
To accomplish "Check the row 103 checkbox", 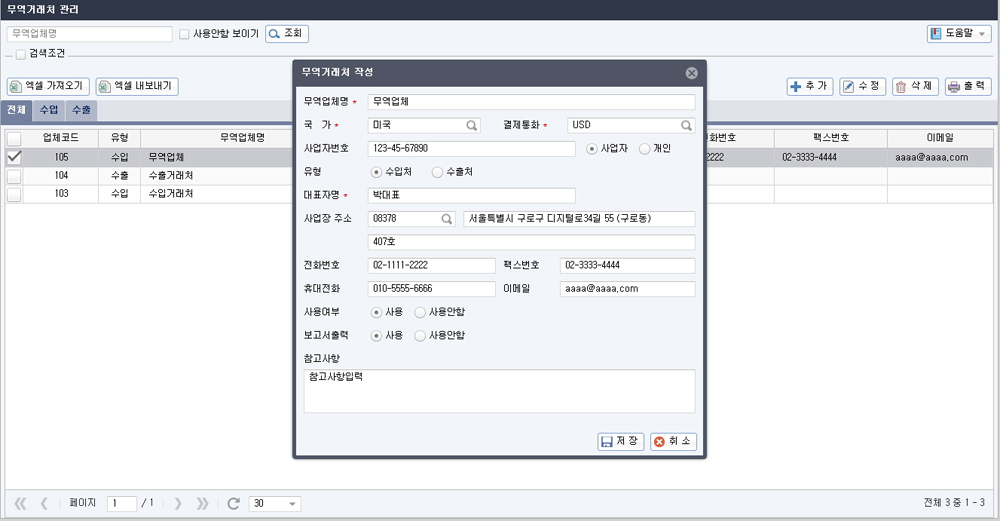I will [14, 194].
